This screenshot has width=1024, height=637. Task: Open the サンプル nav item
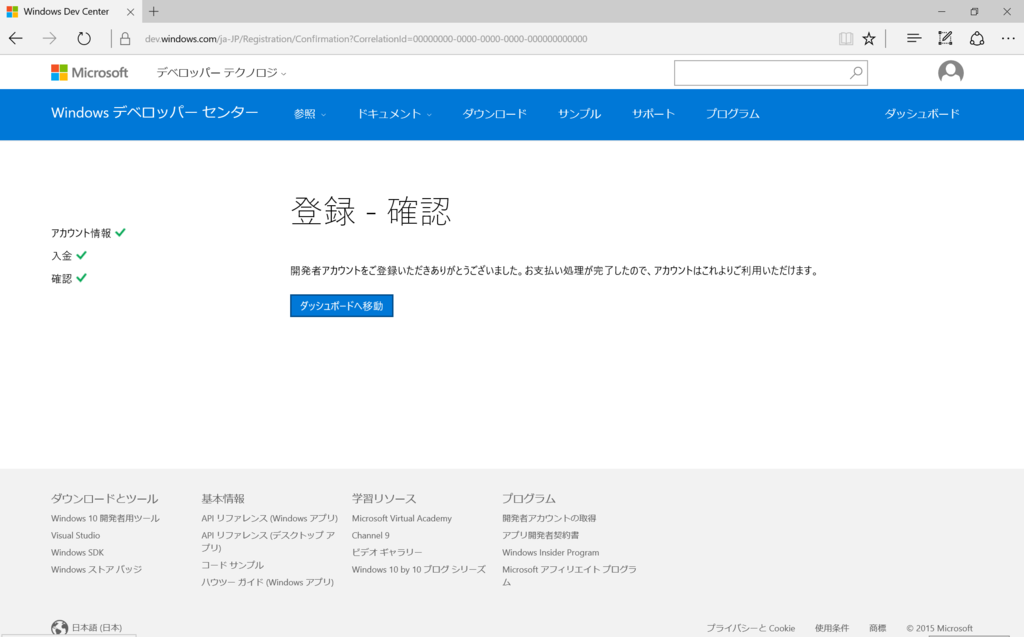(579, 114)
